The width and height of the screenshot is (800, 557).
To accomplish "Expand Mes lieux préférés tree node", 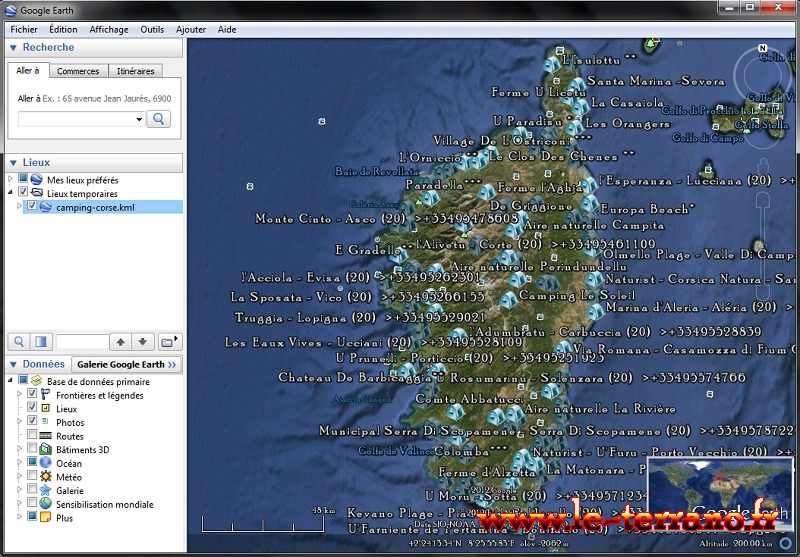I will coord(10,180).
